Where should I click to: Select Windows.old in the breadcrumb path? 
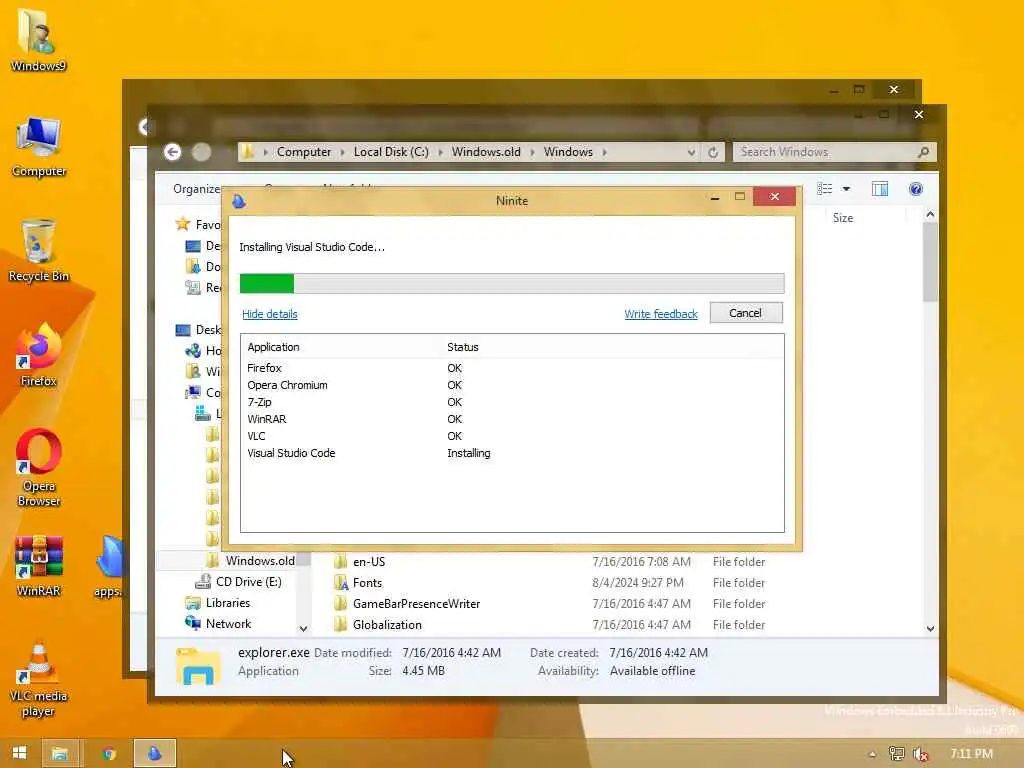point(486,152)
